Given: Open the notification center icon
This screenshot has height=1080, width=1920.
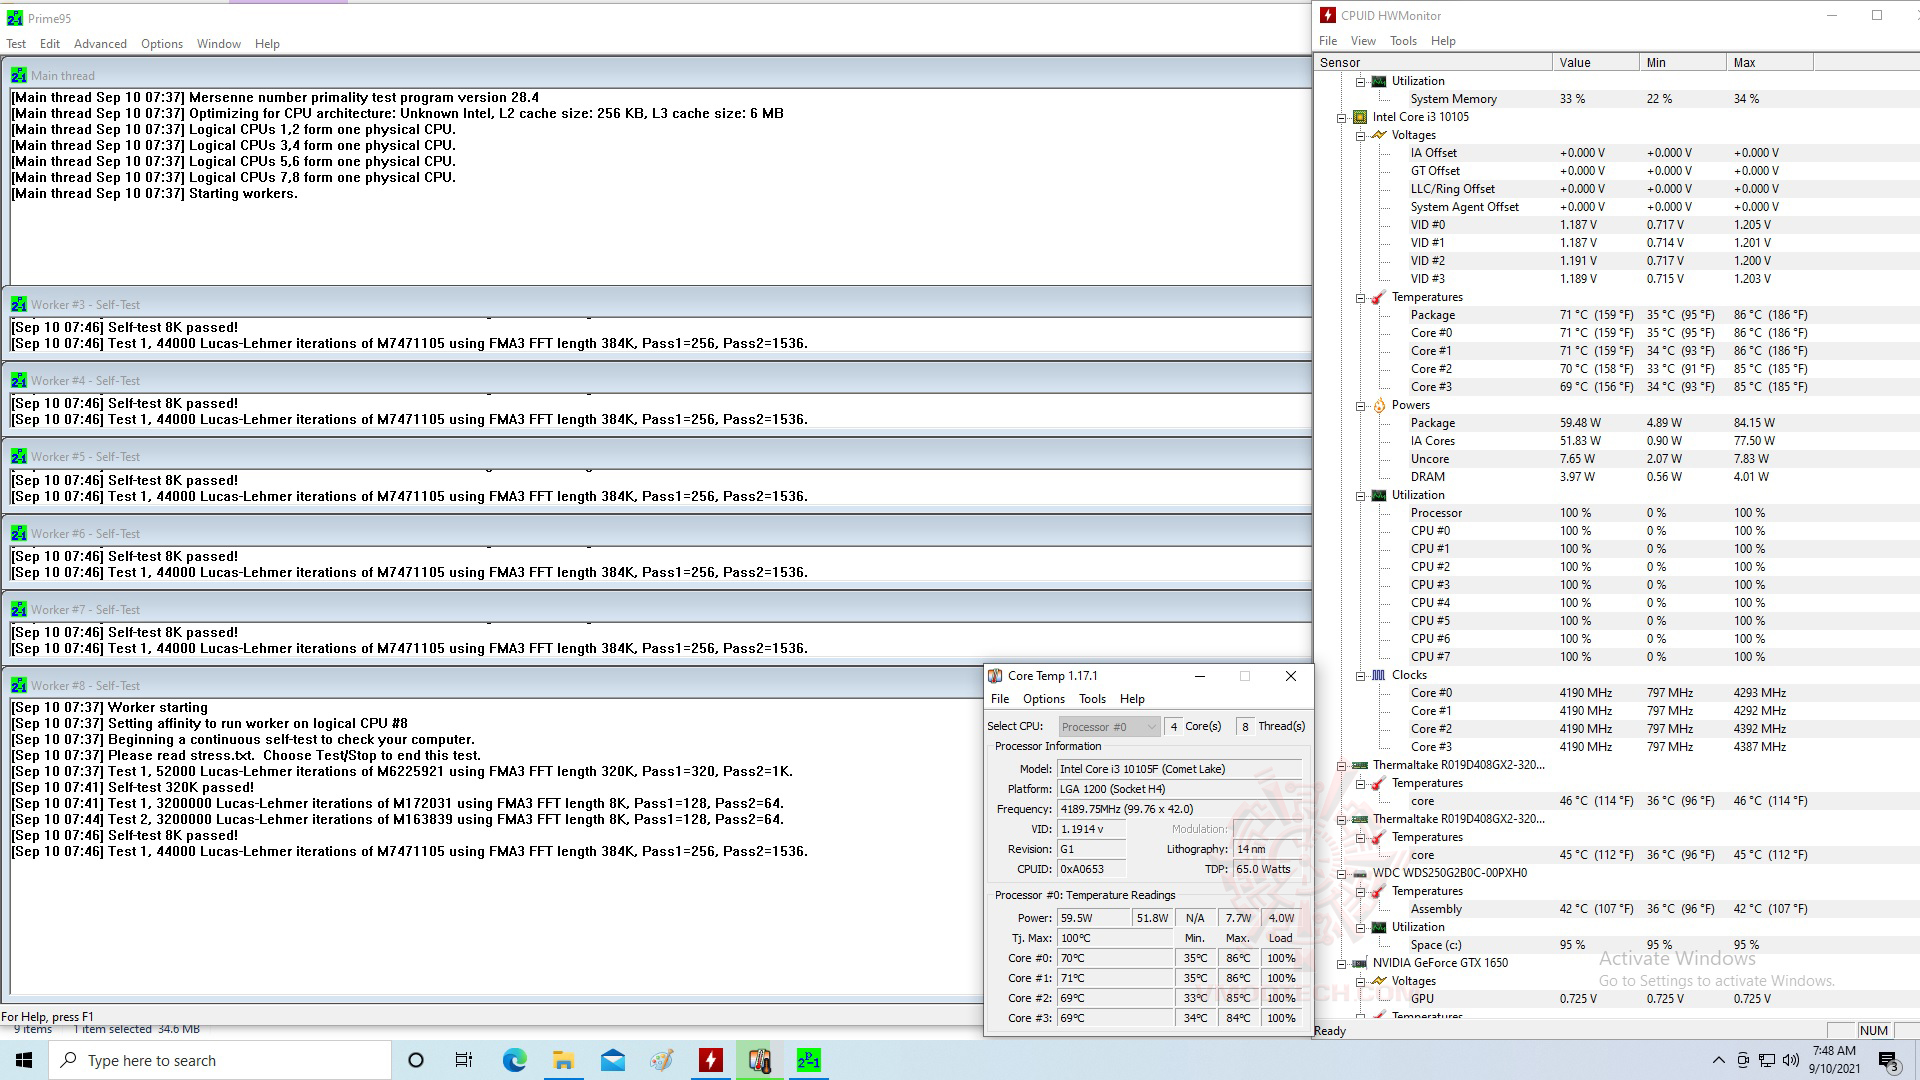Looking at the screenshot, I should pyautogui.click(x=1887, y=1060).
